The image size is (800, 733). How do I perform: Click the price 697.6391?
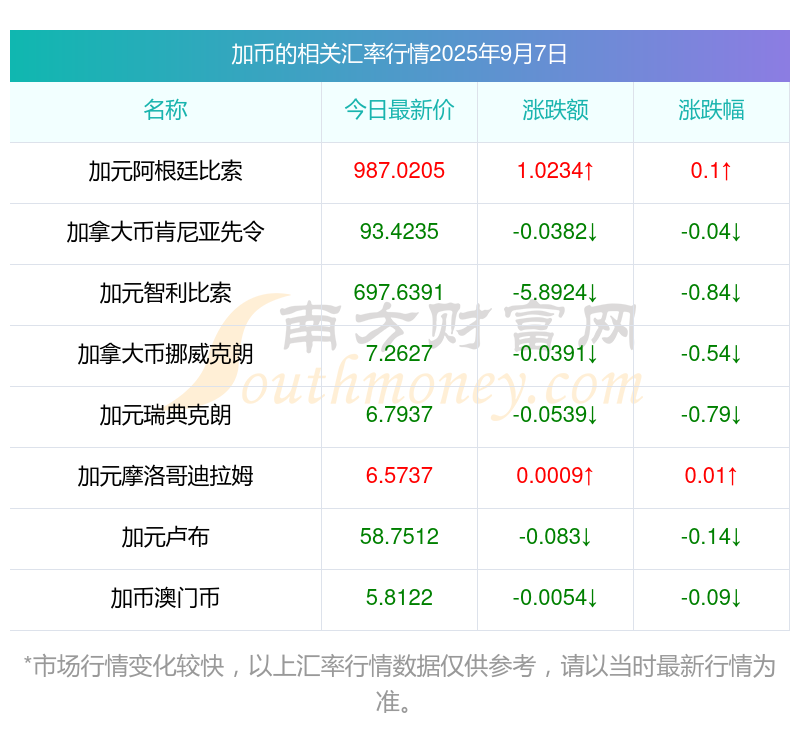click(399, 293)
